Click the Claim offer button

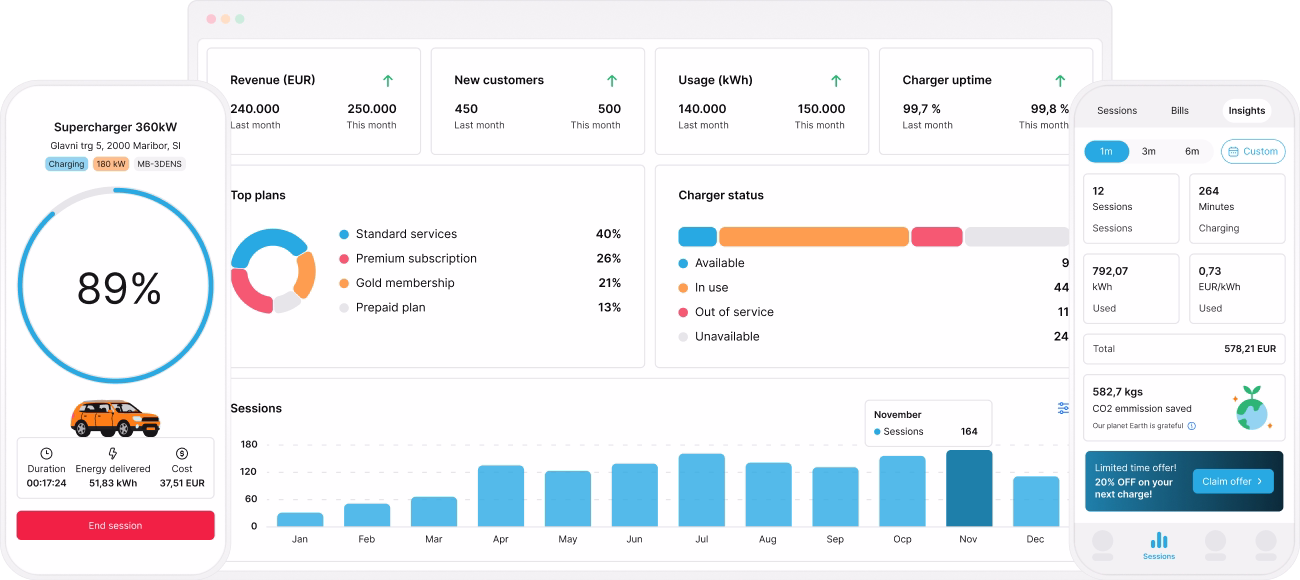(x=1233, y=481)
